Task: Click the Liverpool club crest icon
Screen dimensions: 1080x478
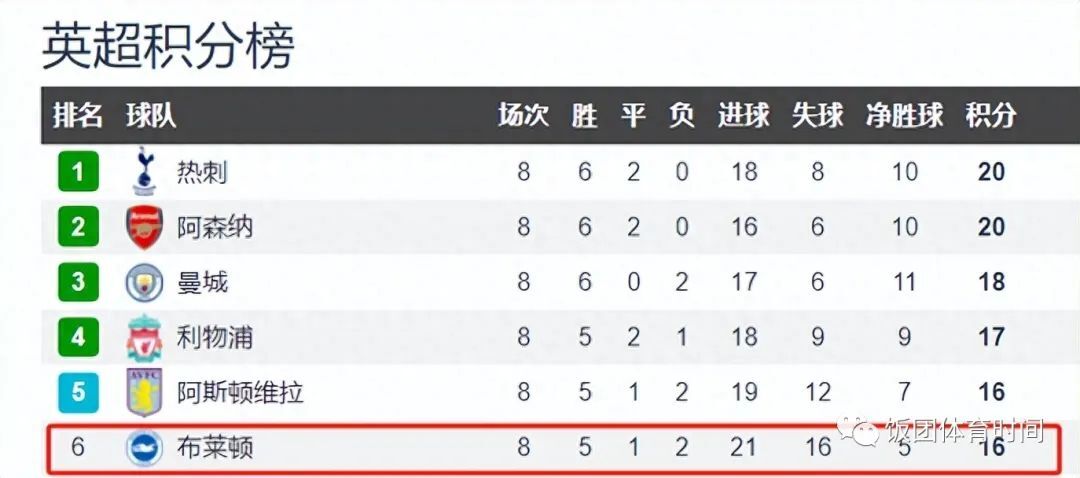Action: (144, 337)
